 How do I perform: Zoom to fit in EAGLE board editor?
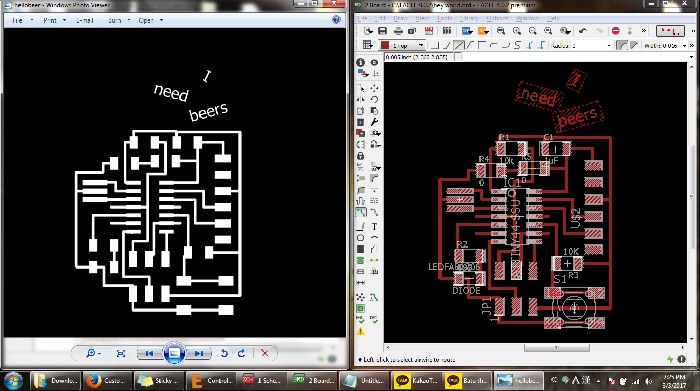501,31
